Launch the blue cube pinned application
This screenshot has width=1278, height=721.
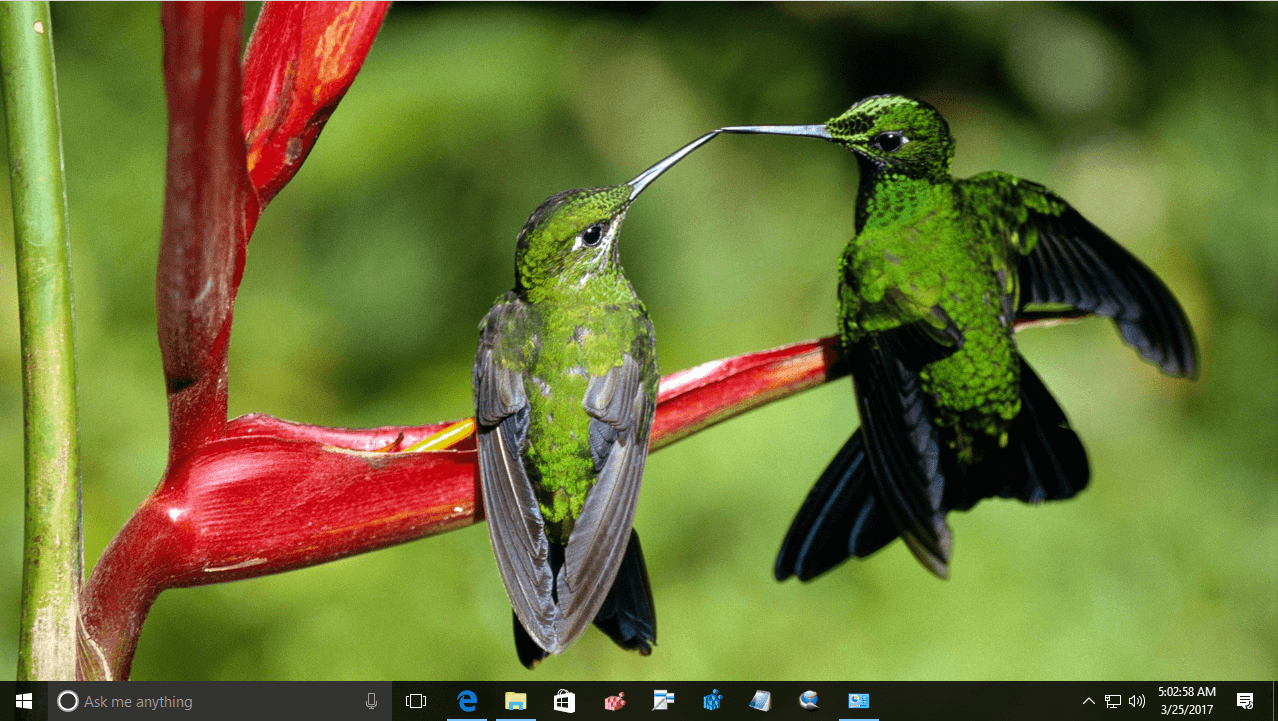(711, 701)
